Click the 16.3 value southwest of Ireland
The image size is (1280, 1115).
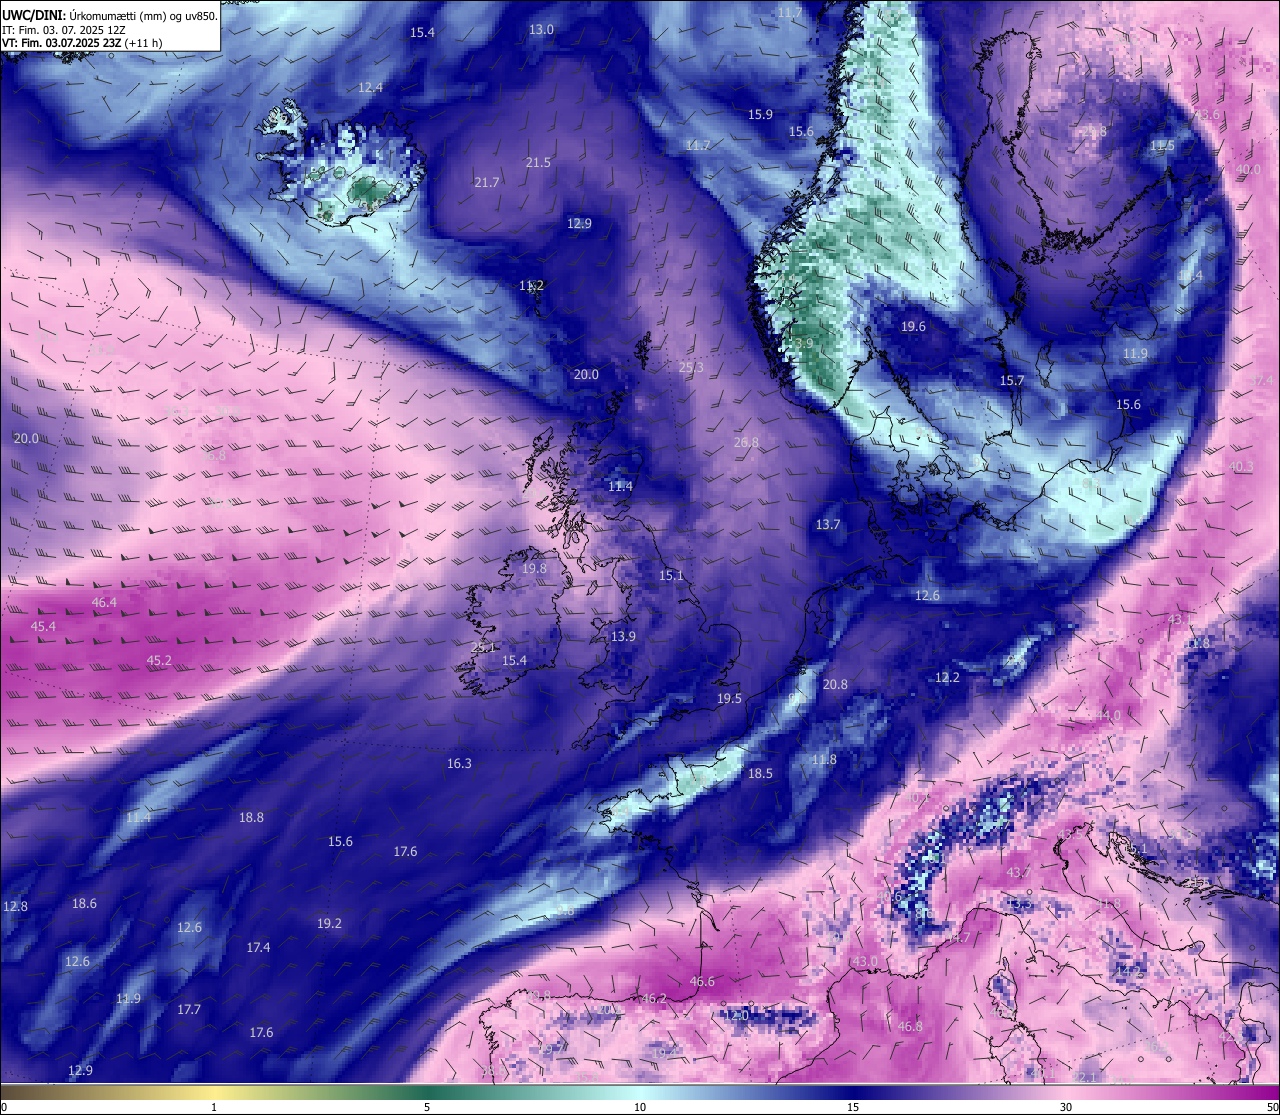pyautogui.click(x=459, y=764)
